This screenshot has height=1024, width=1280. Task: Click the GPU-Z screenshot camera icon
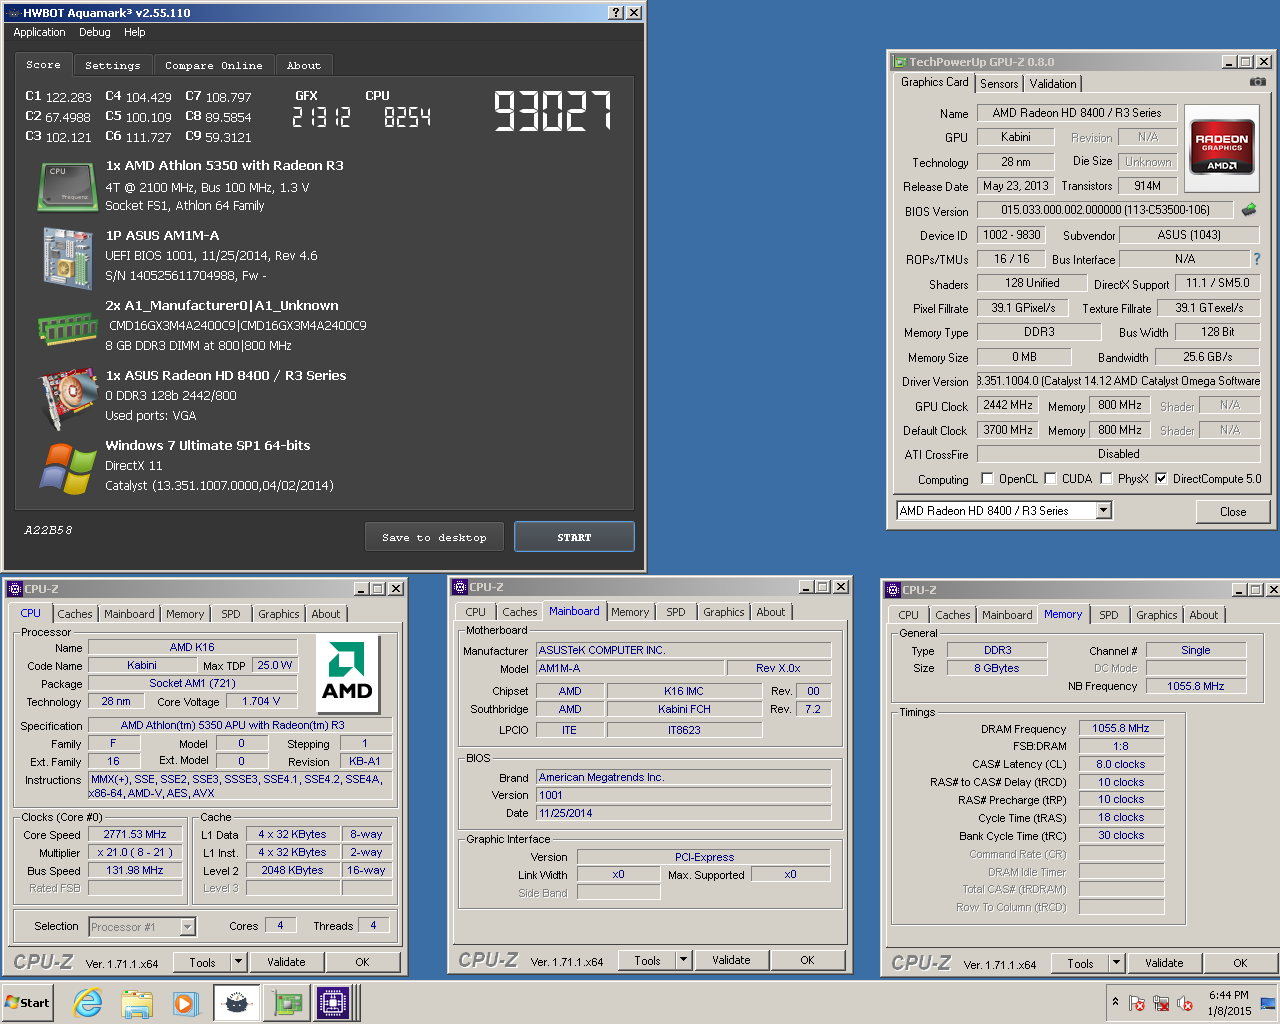click(x=1258, y=82)
